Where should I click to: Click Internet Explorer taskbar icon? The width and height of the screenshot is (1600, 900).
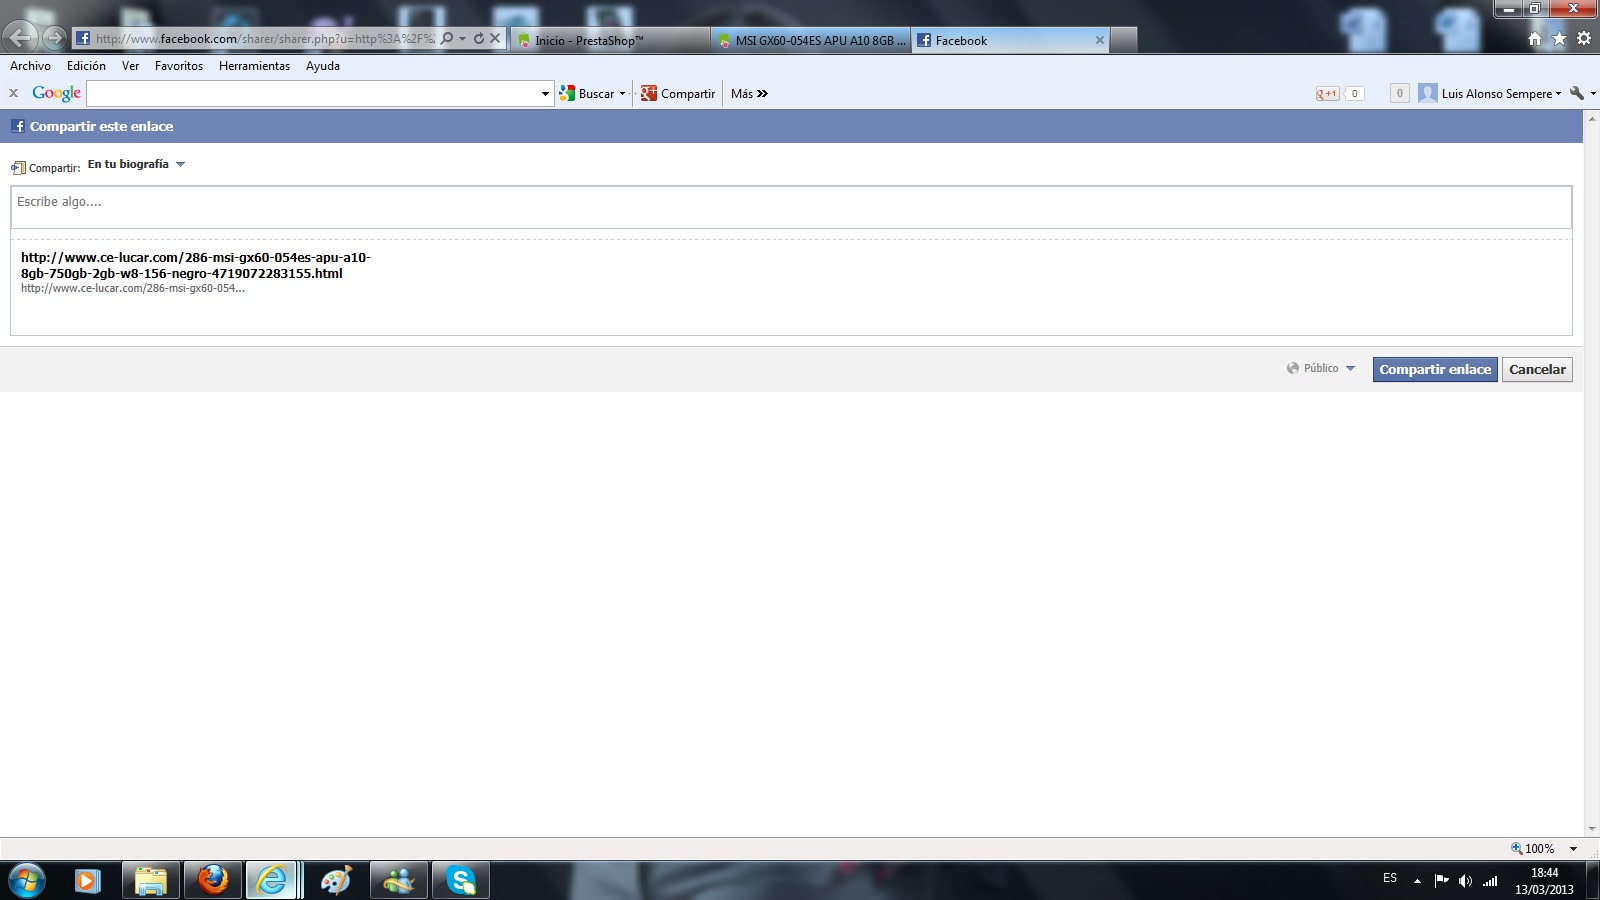pyautogui.click(x=272, y=881)
